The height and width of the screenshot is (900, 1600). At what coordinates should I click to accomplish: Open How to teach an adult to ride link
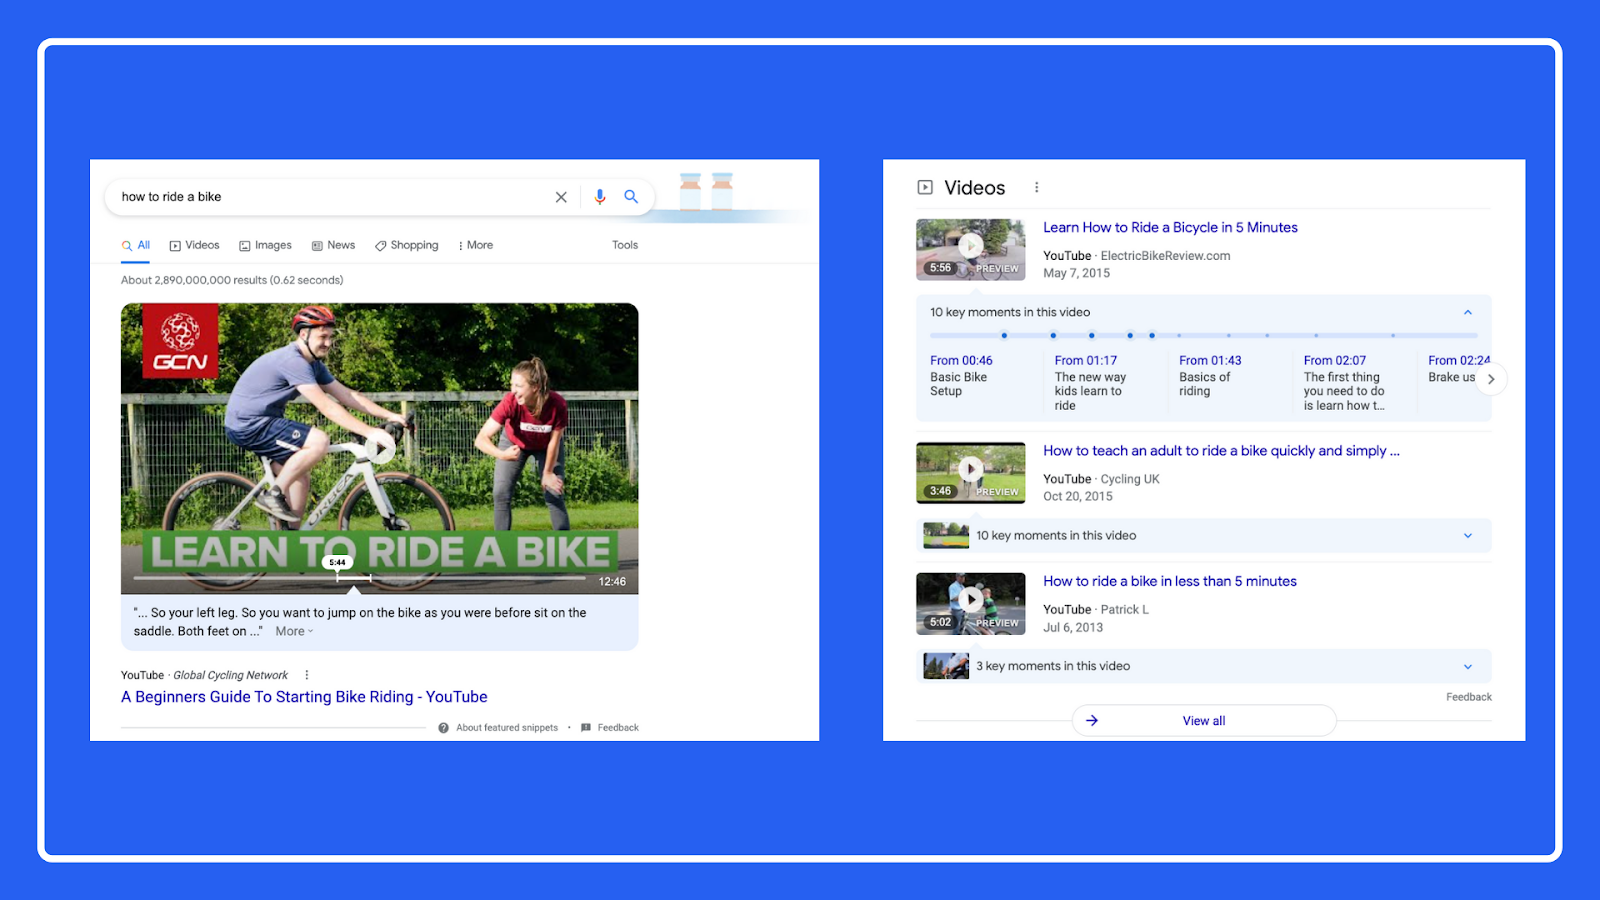[x=1221, y=451]
